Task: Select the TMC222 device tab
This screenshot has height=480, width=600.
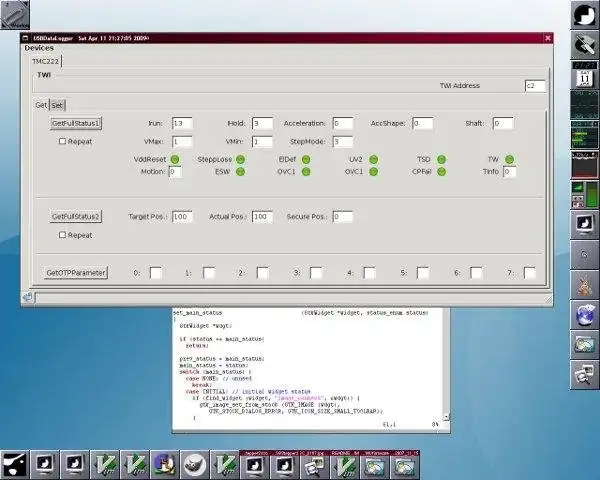Action: tap(46, 61)
